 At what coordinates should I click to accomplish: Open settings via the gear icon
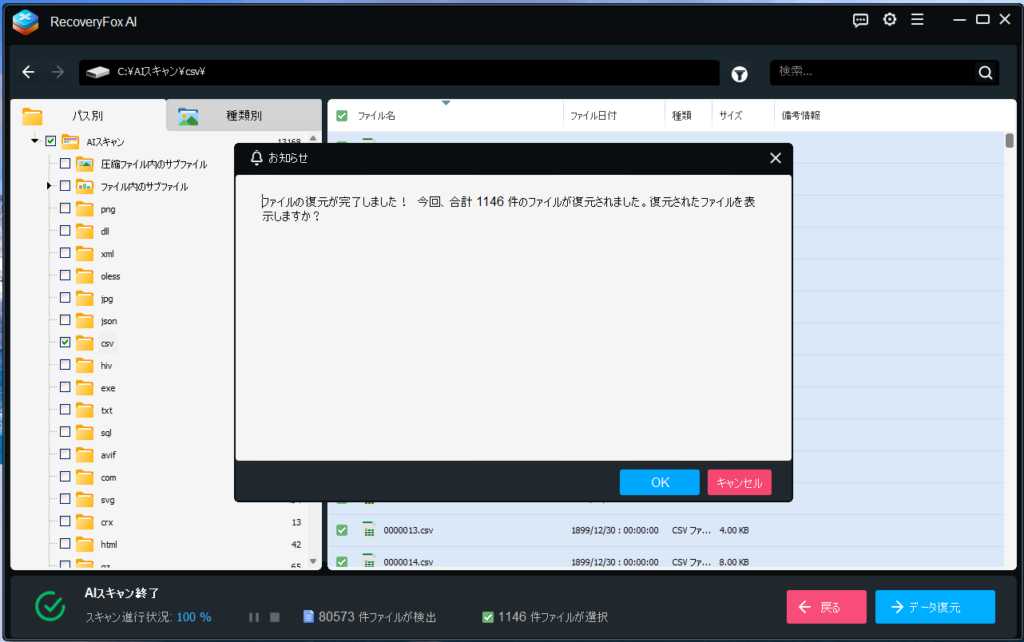click(x=889, y=20)
